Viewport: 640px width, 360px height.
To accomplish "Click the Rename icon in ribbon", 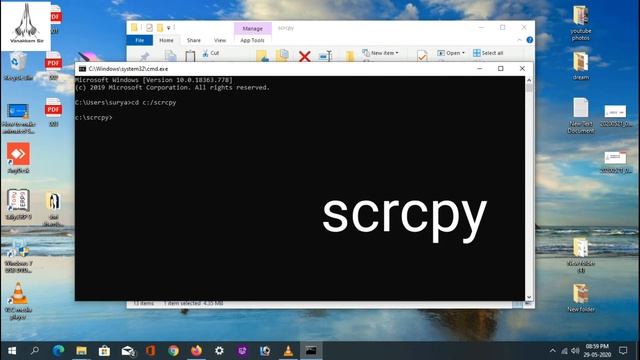I will click(325, 56).
